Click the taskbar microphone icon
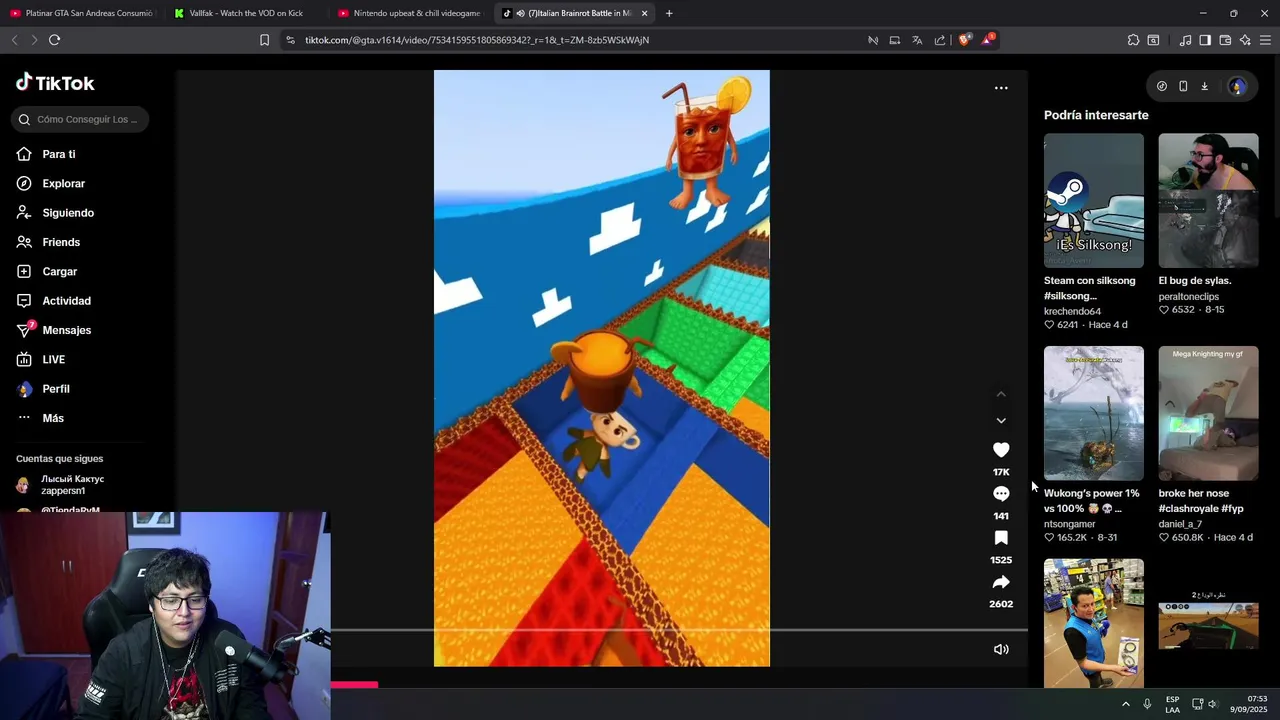The image size is (1280, 720). point(1147,704)
